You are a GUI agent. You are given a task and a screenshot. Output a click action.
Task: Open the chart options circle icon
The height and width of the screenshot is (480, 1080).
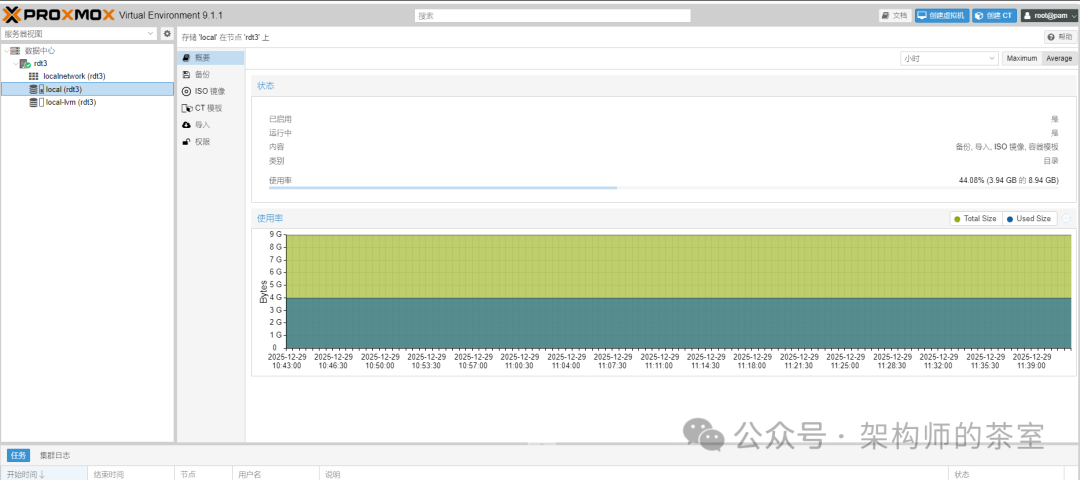(x=1066, y=218)
